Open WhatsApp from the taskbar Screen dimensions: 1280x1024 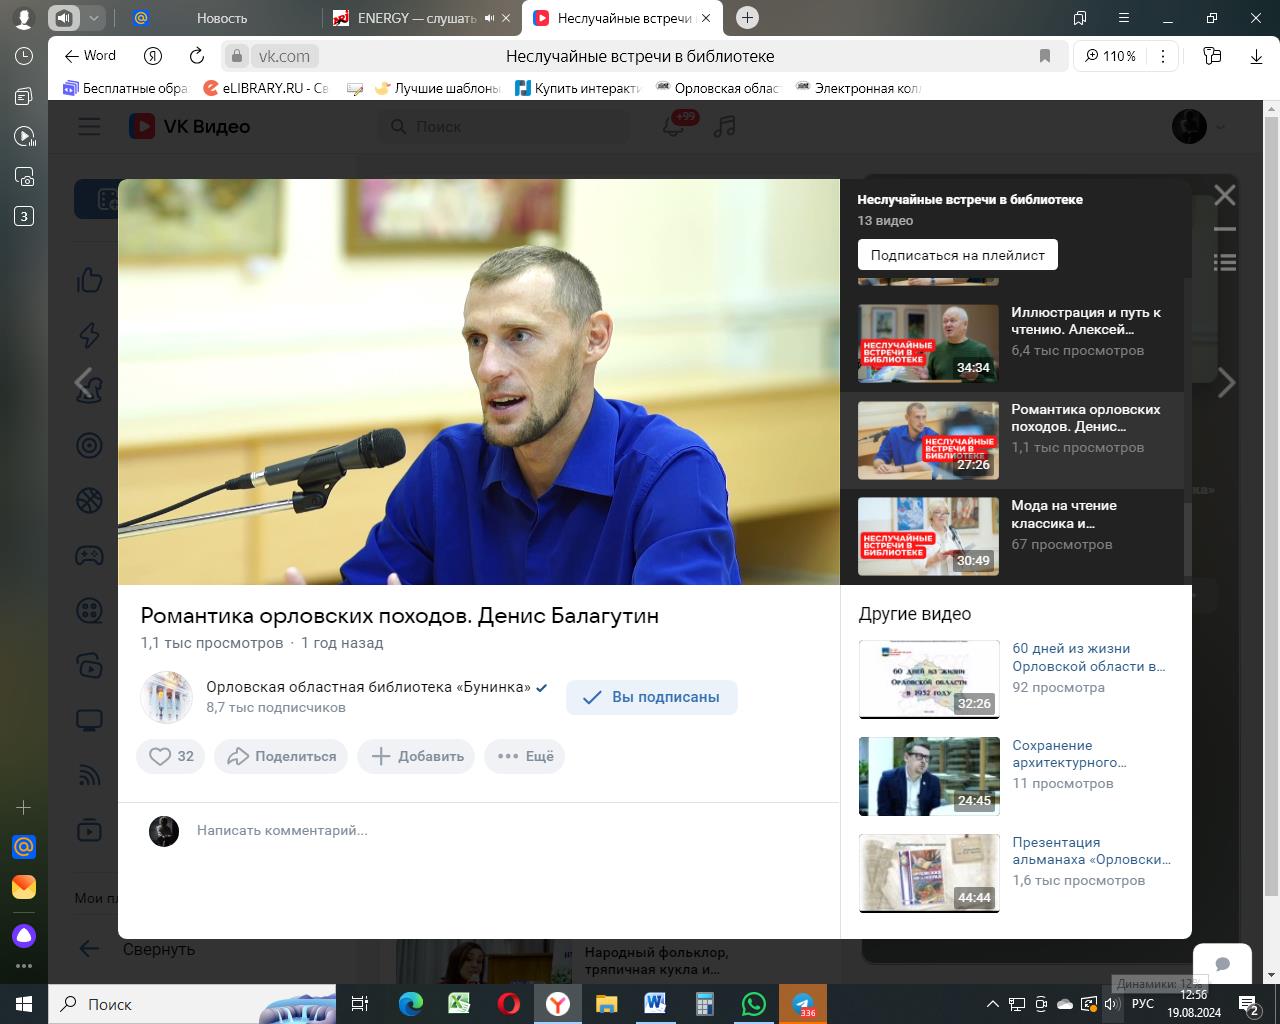pyautogui.click(x=753, y=1004)
